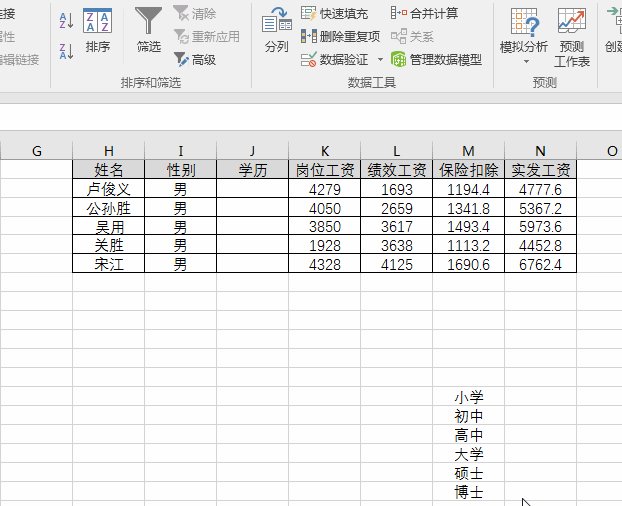Open Manage Data Model (管理数据模型)
The height and width of the screenshot is (506, 622).
click(x=437, y=60)
